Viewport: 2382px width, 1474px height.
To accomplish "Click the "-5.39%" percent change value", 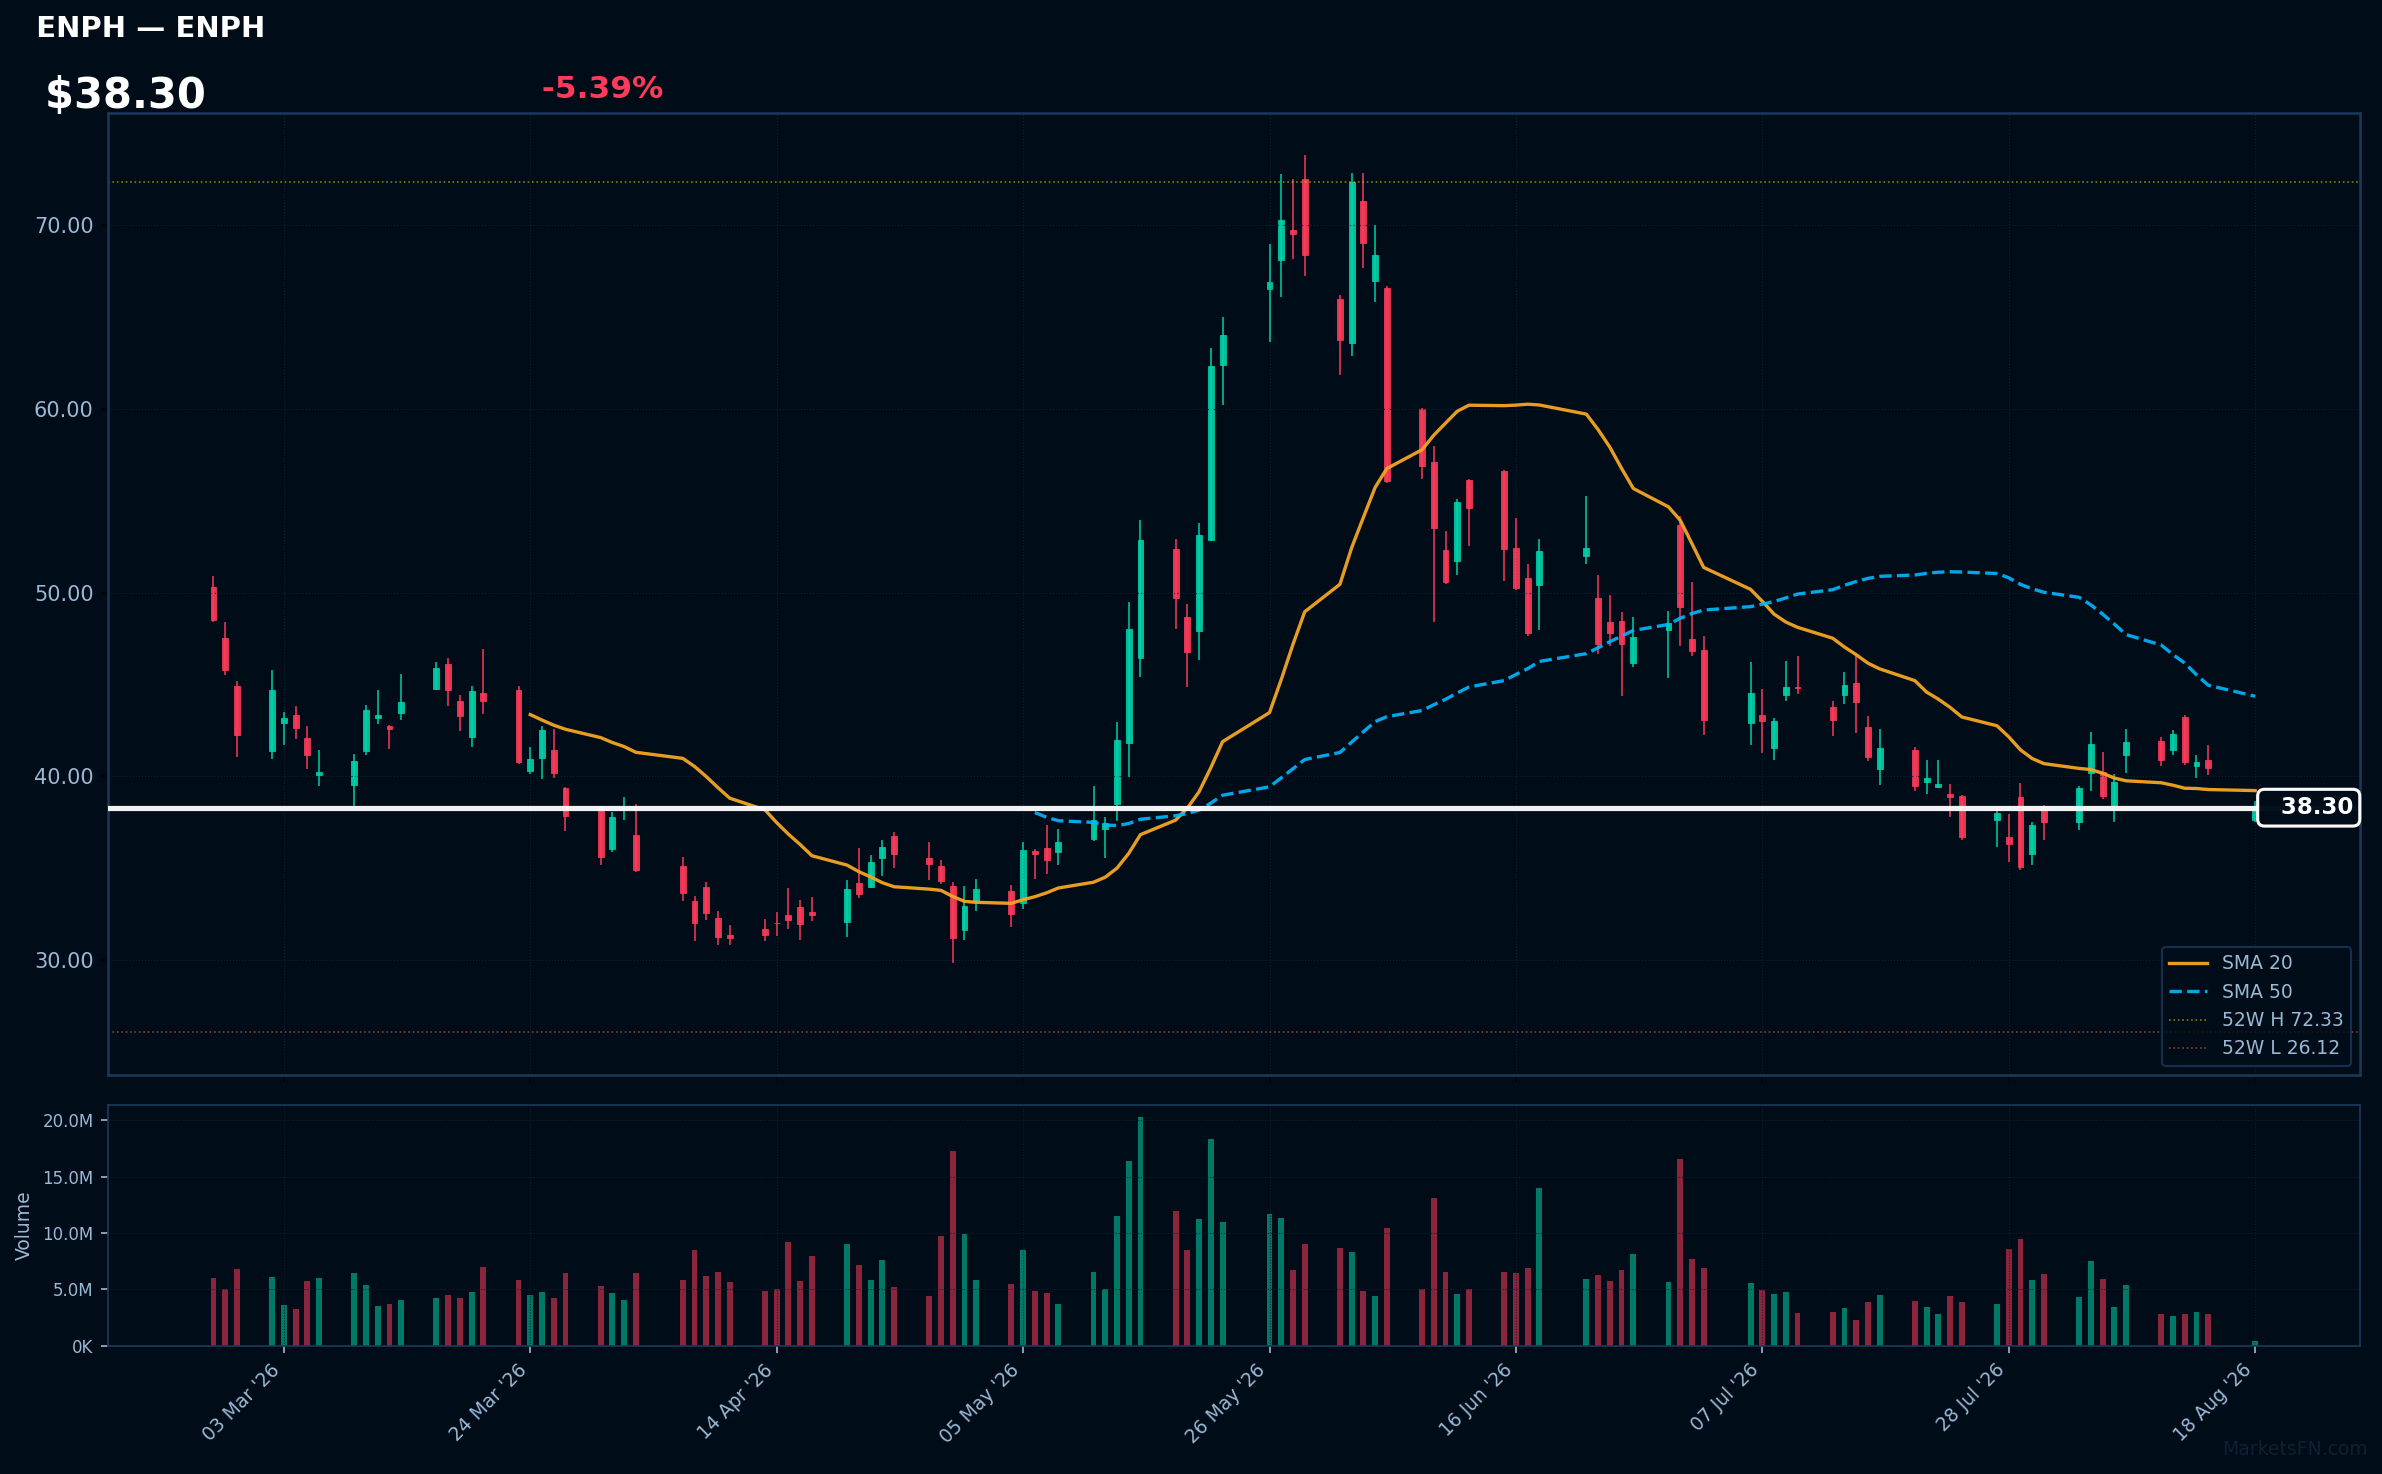I will click(x=602, y=88).
